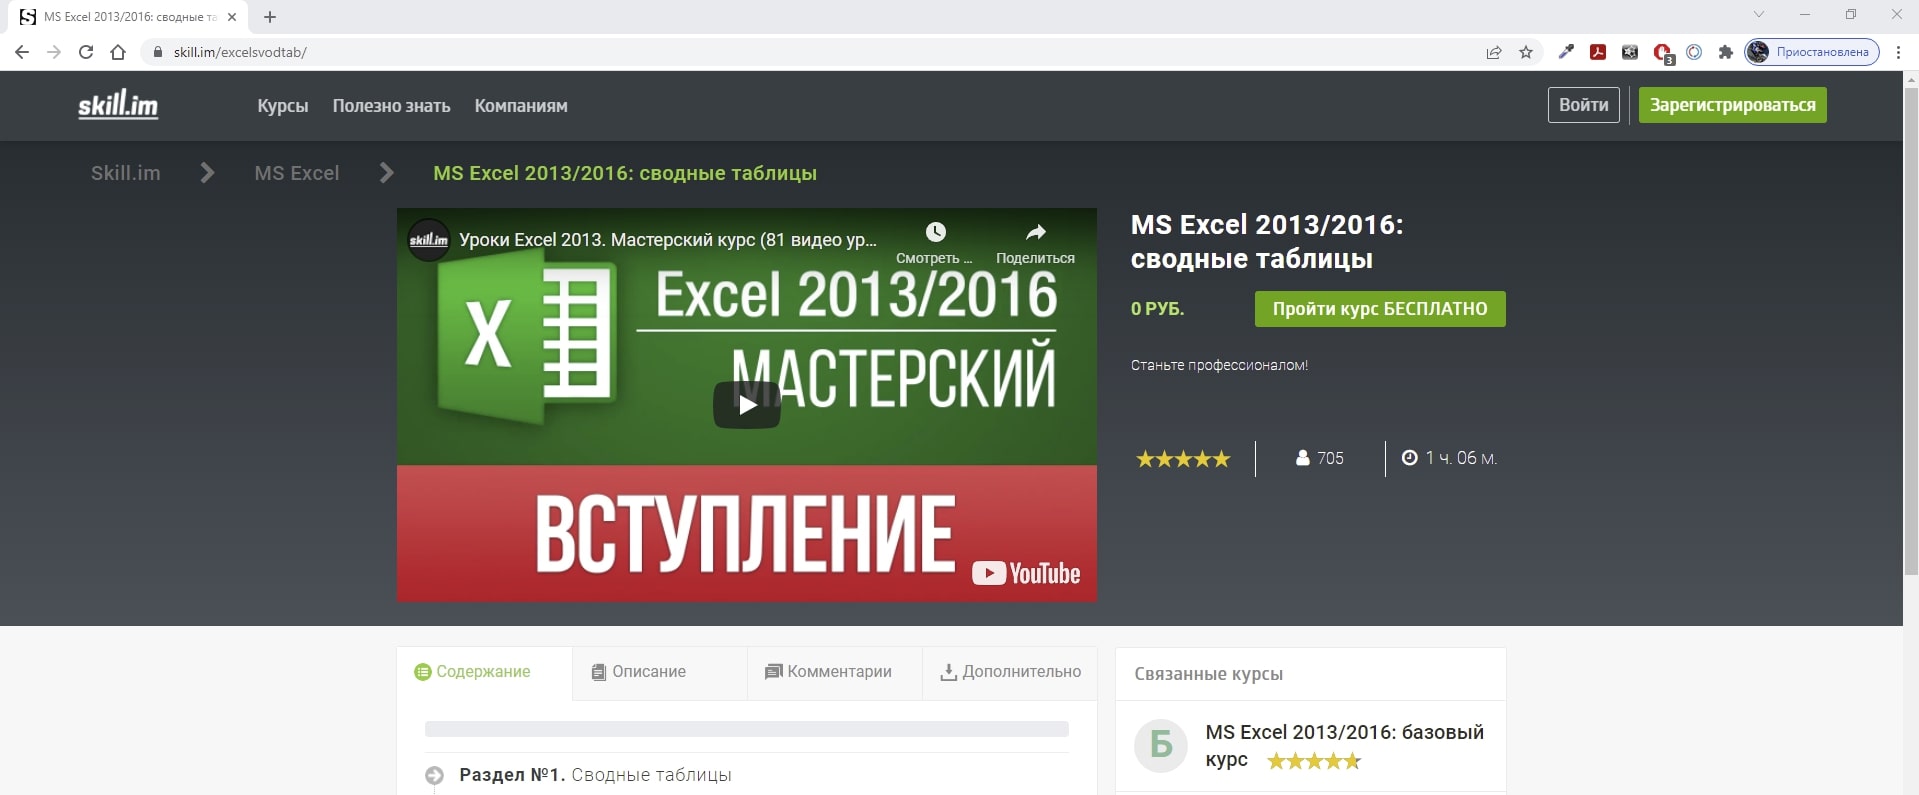Bookmark this page with the star icon
Viewport: 1919px width, 795px height.
tap(1526, 52)
